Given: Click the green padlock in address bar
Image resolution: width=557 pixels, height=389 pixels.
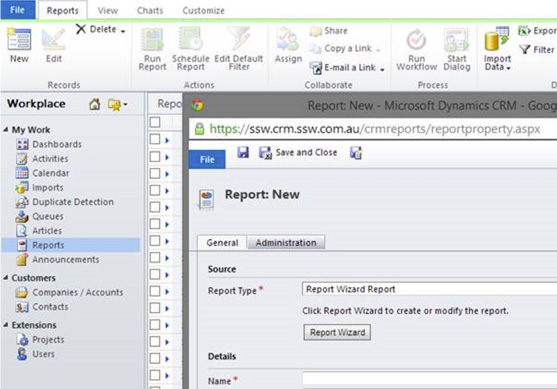Looking at the screenshot, I should pyautogui.click(x=199, y=129).
